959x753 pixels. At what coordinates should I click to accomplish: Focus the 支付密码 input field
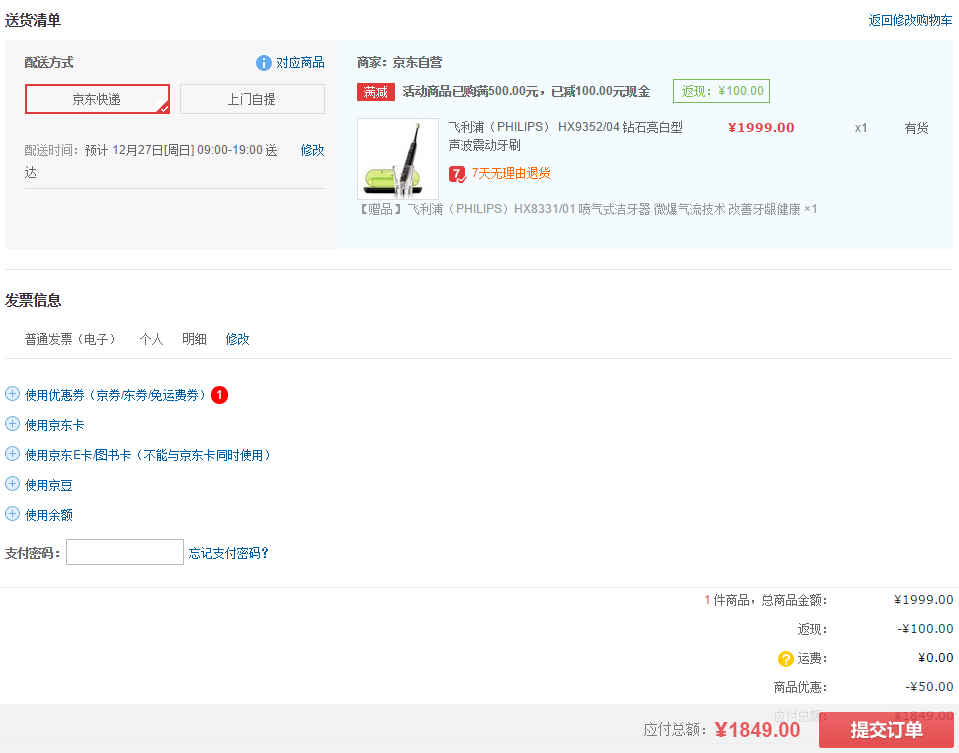tap(125, 552)
